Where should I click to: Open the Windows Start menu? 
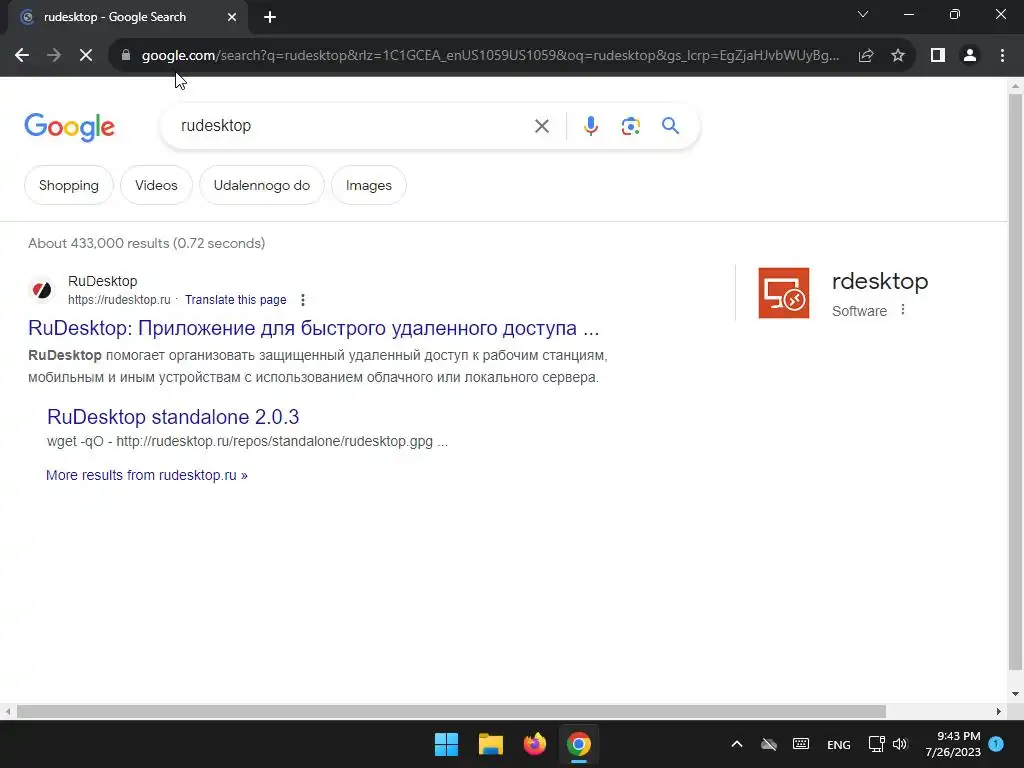447,744
